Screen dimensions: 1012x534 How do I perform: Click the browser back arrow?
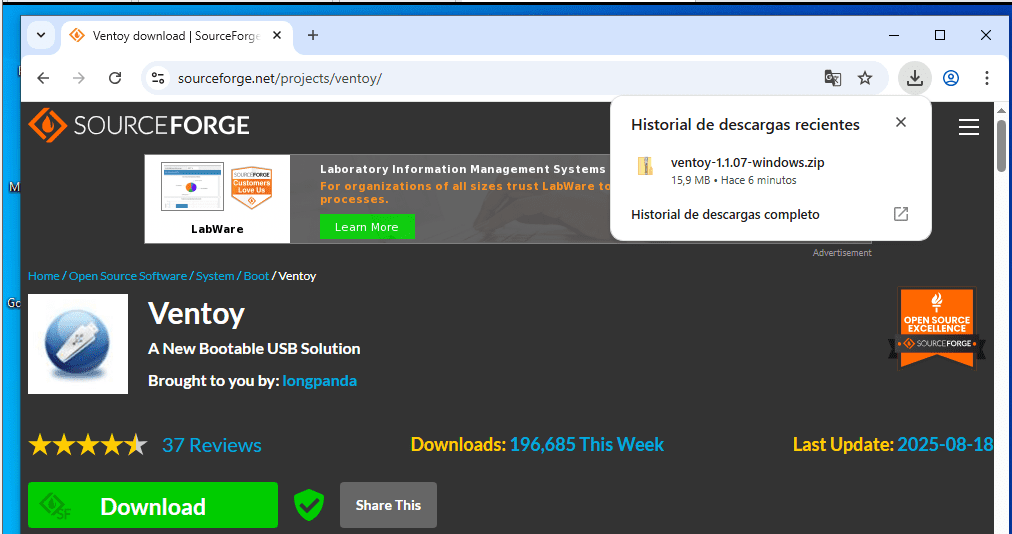[43, 78]
